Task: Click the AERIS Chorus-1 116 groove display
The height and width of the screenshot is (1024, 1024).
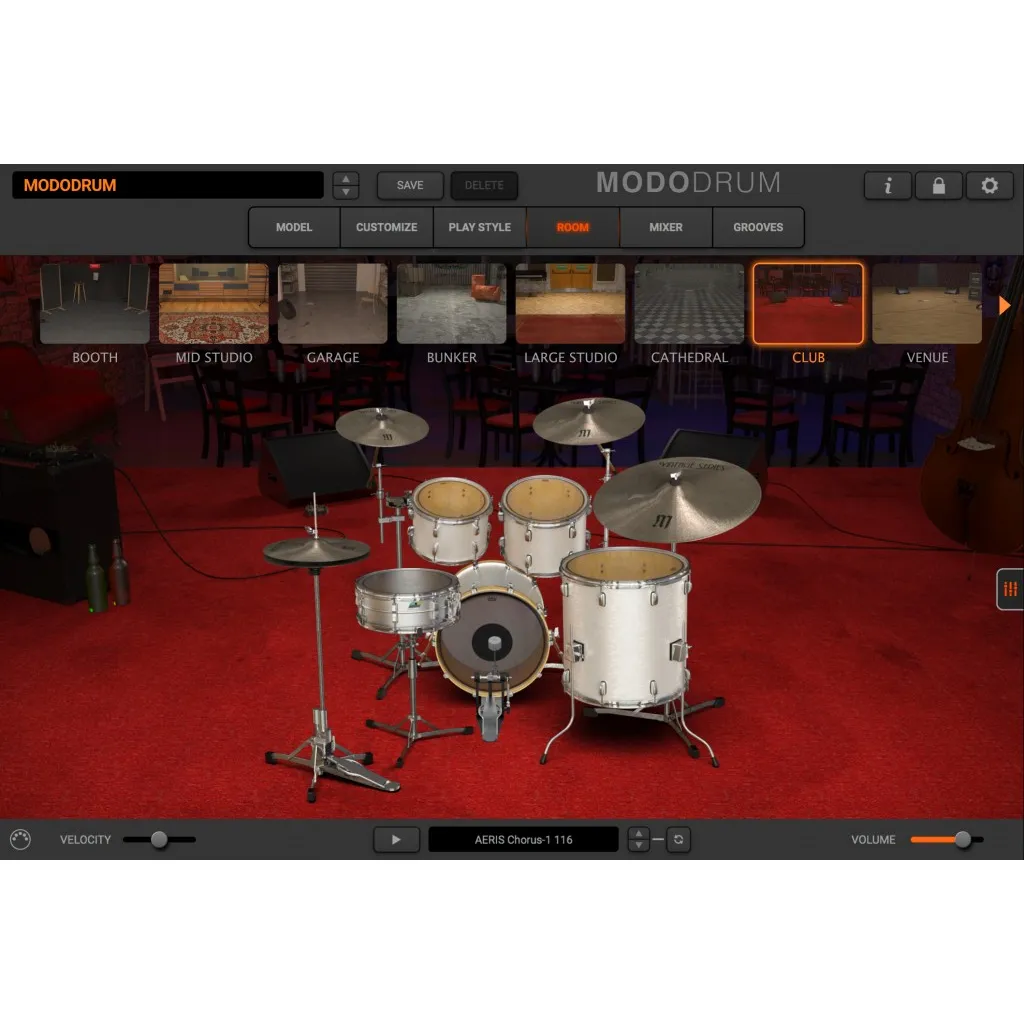Action: click(x=523, y=839)
